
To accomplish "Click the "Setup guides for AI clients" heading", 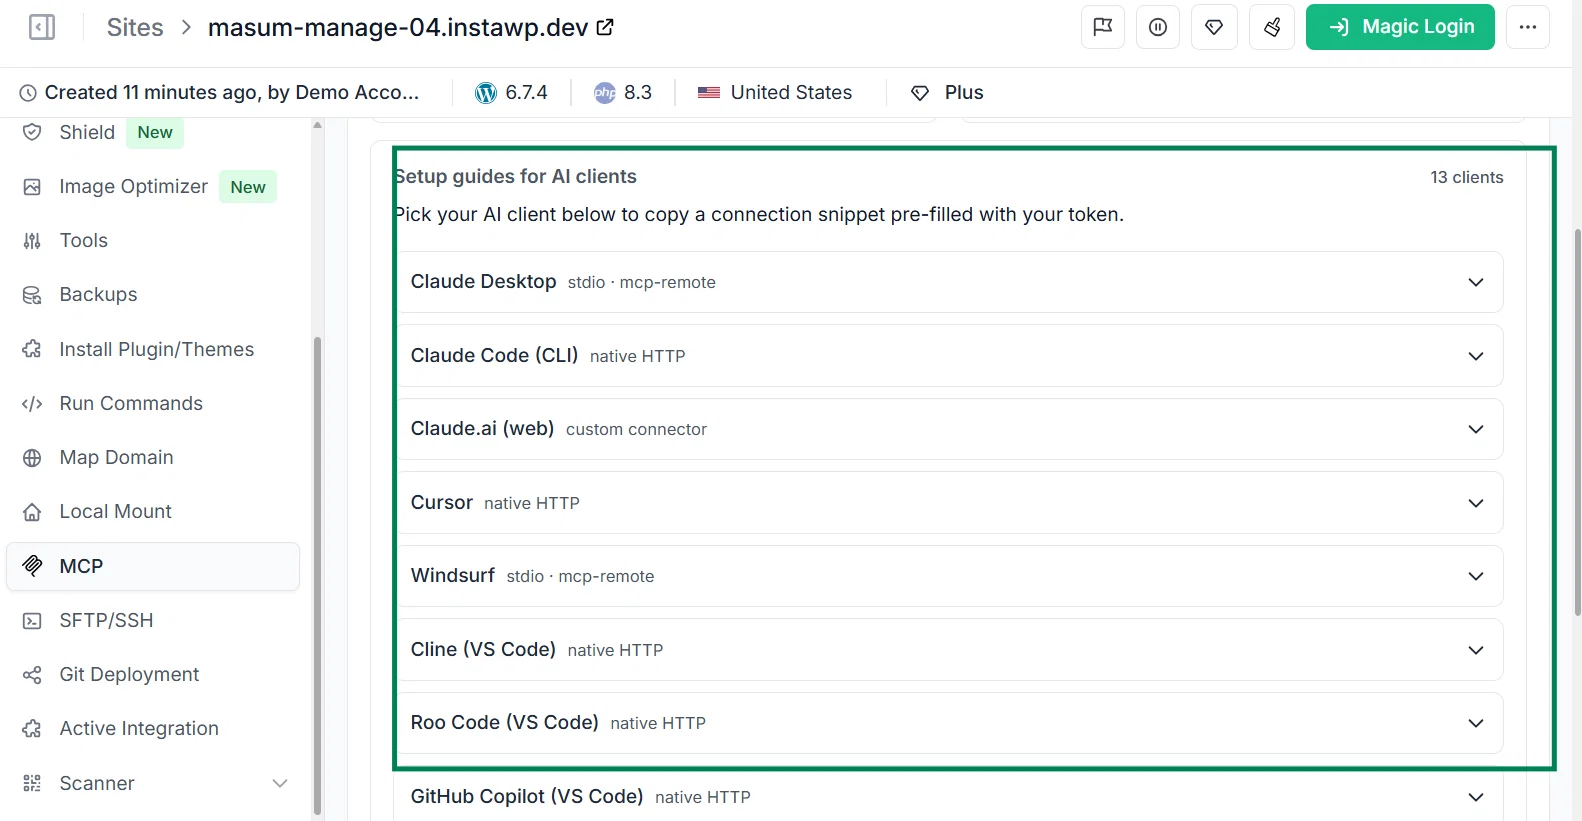I will click(516, 176).
